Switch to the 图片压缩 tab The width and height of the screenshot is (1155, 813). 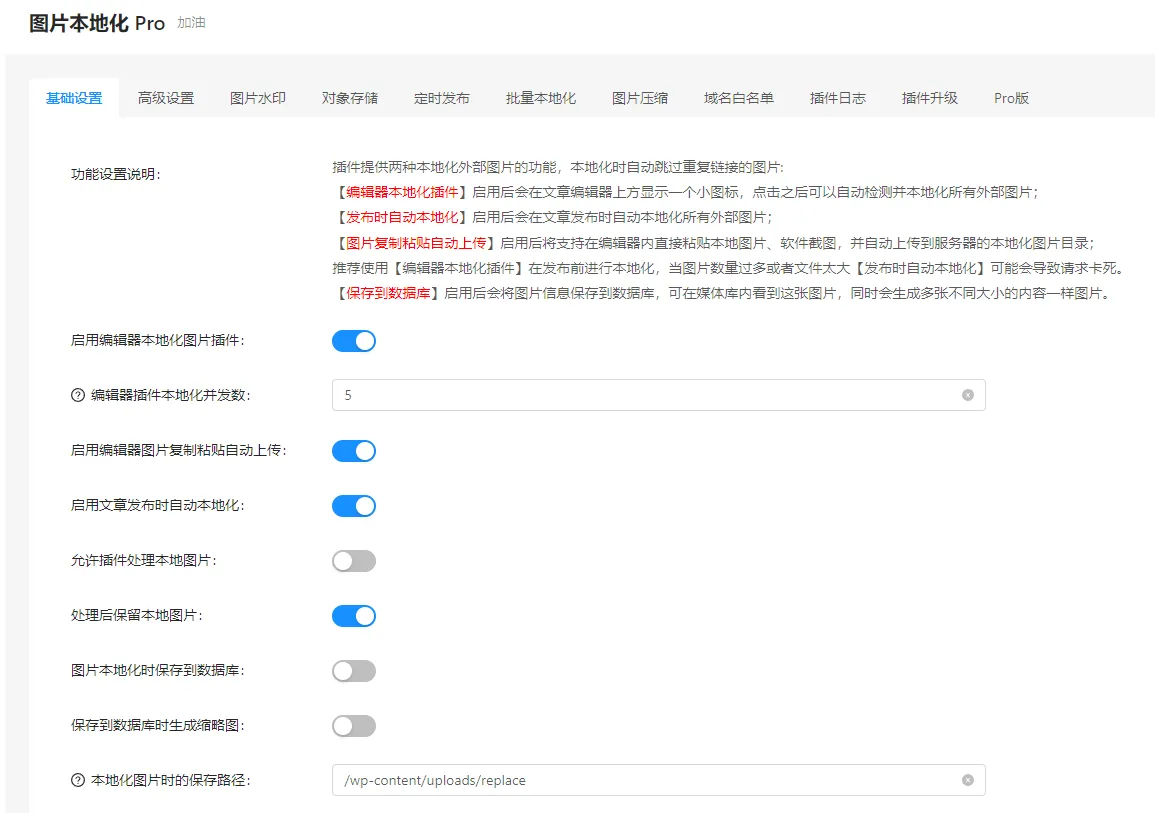(640, 98)
